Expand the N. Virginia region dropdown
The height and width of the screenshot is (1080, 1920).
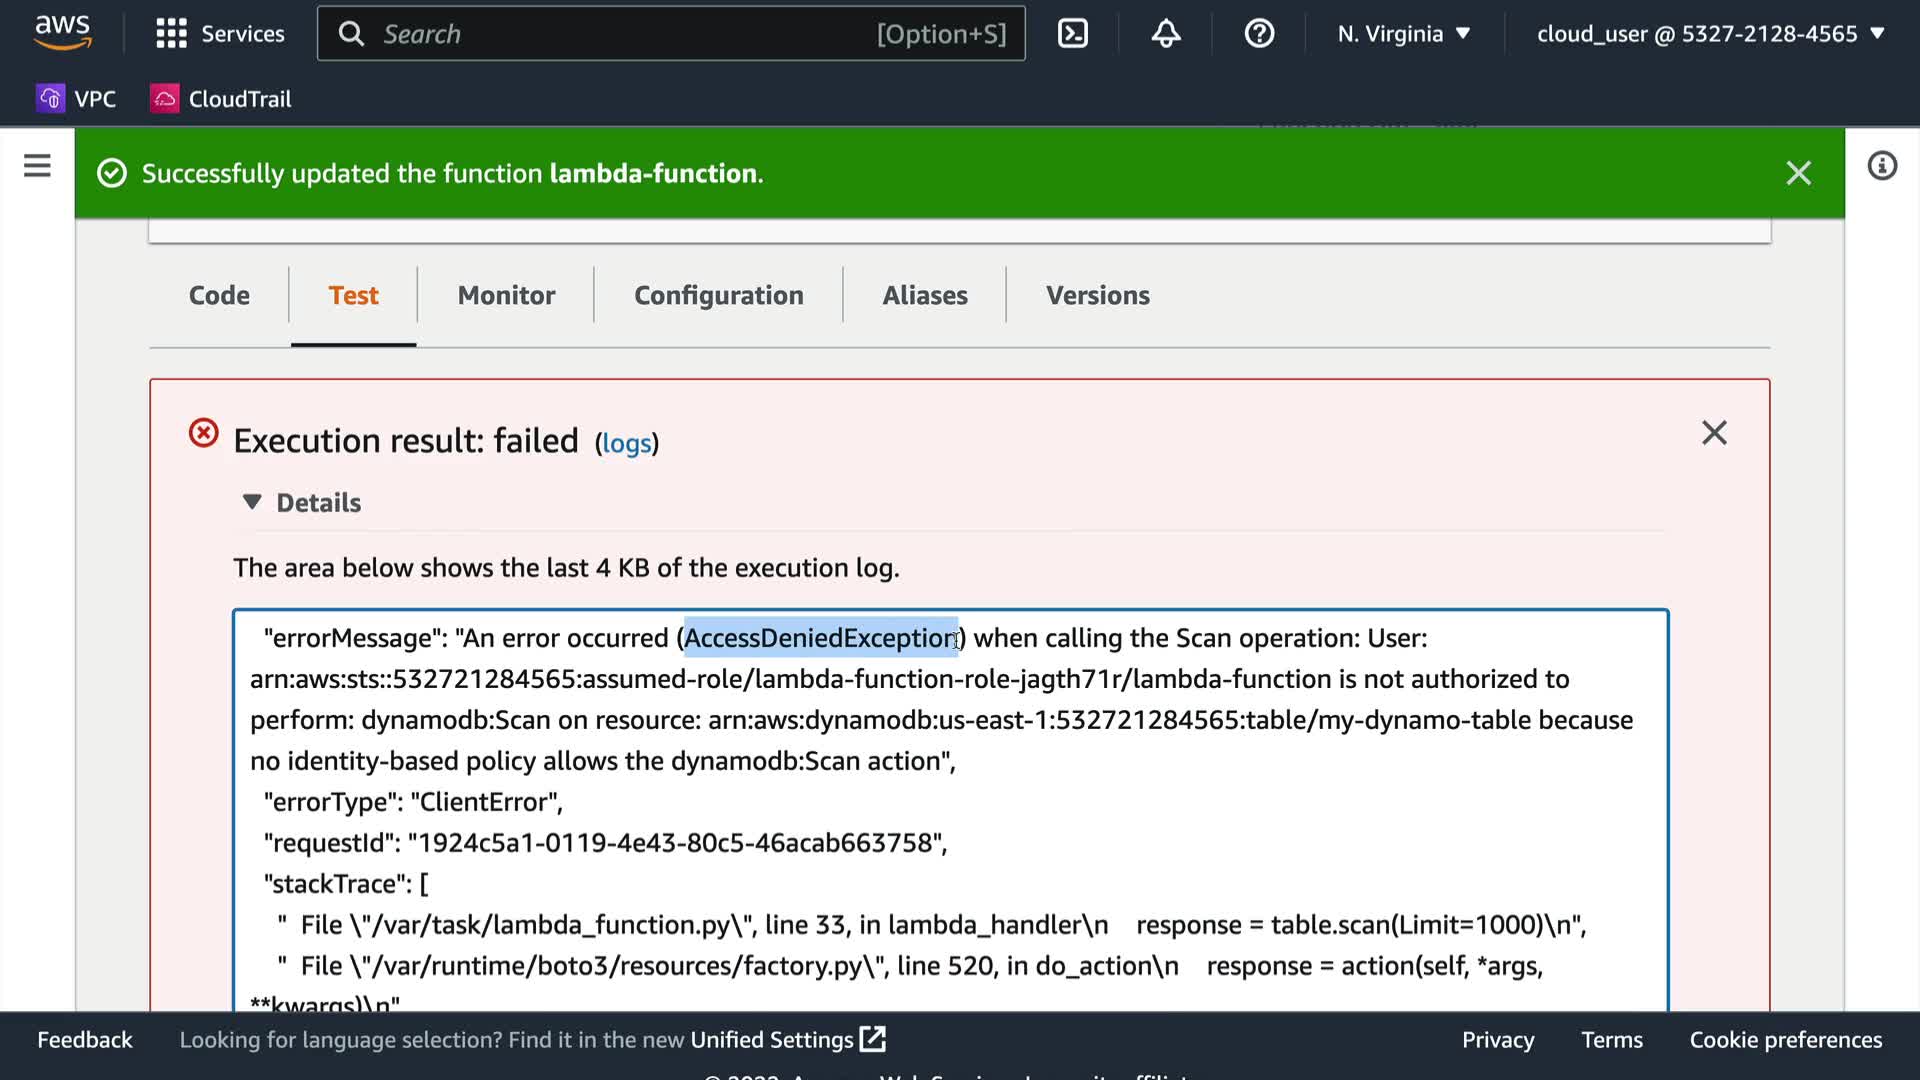click(x=1403, y=34)
